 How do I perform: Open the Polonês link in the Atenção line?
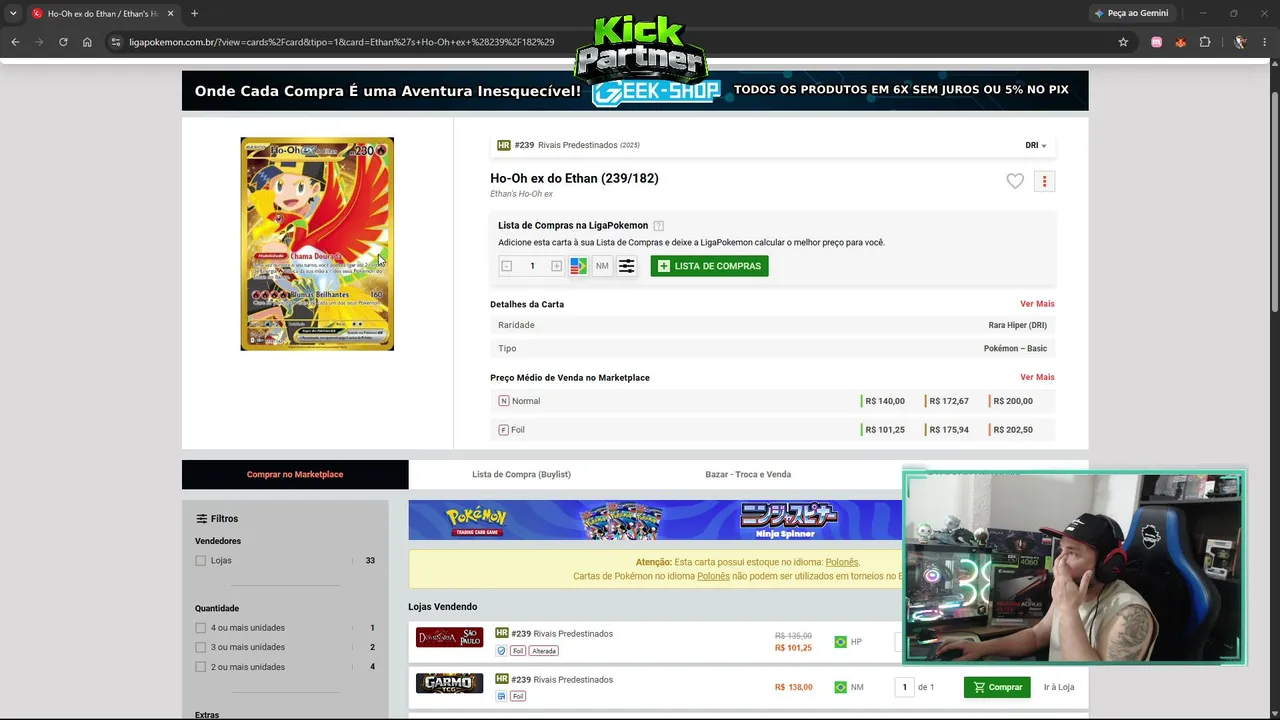[x=842, y=562]
